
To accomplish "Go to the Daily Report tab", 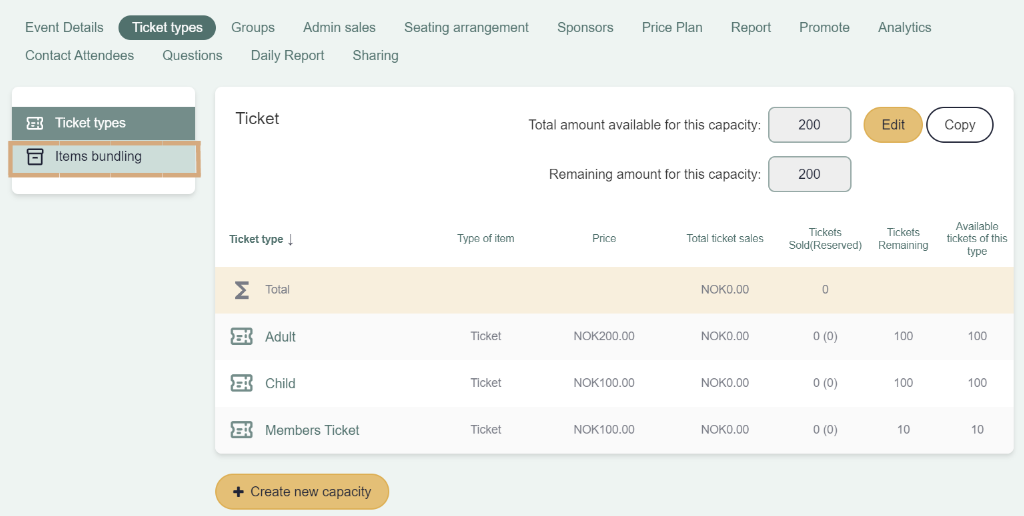I will (x=287, y=56).
